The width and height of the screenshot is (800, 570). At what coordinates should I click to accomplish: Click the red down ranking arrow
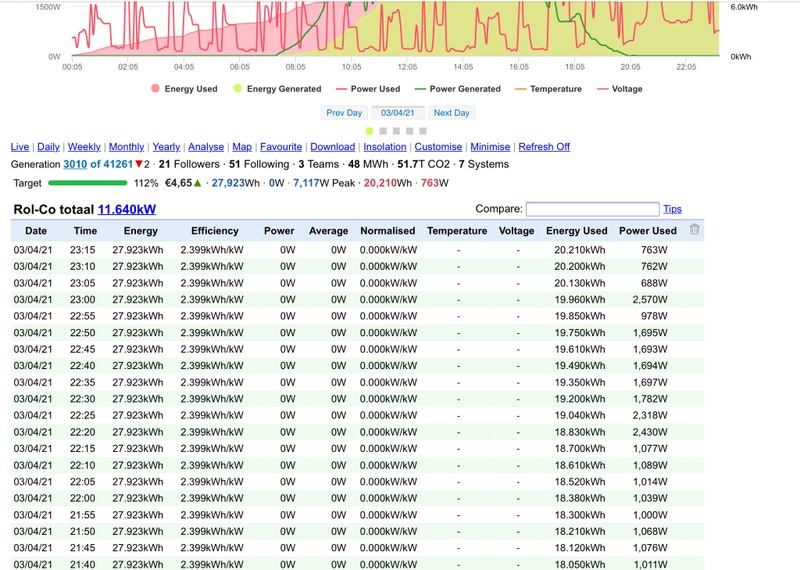[x=138, y=164]
